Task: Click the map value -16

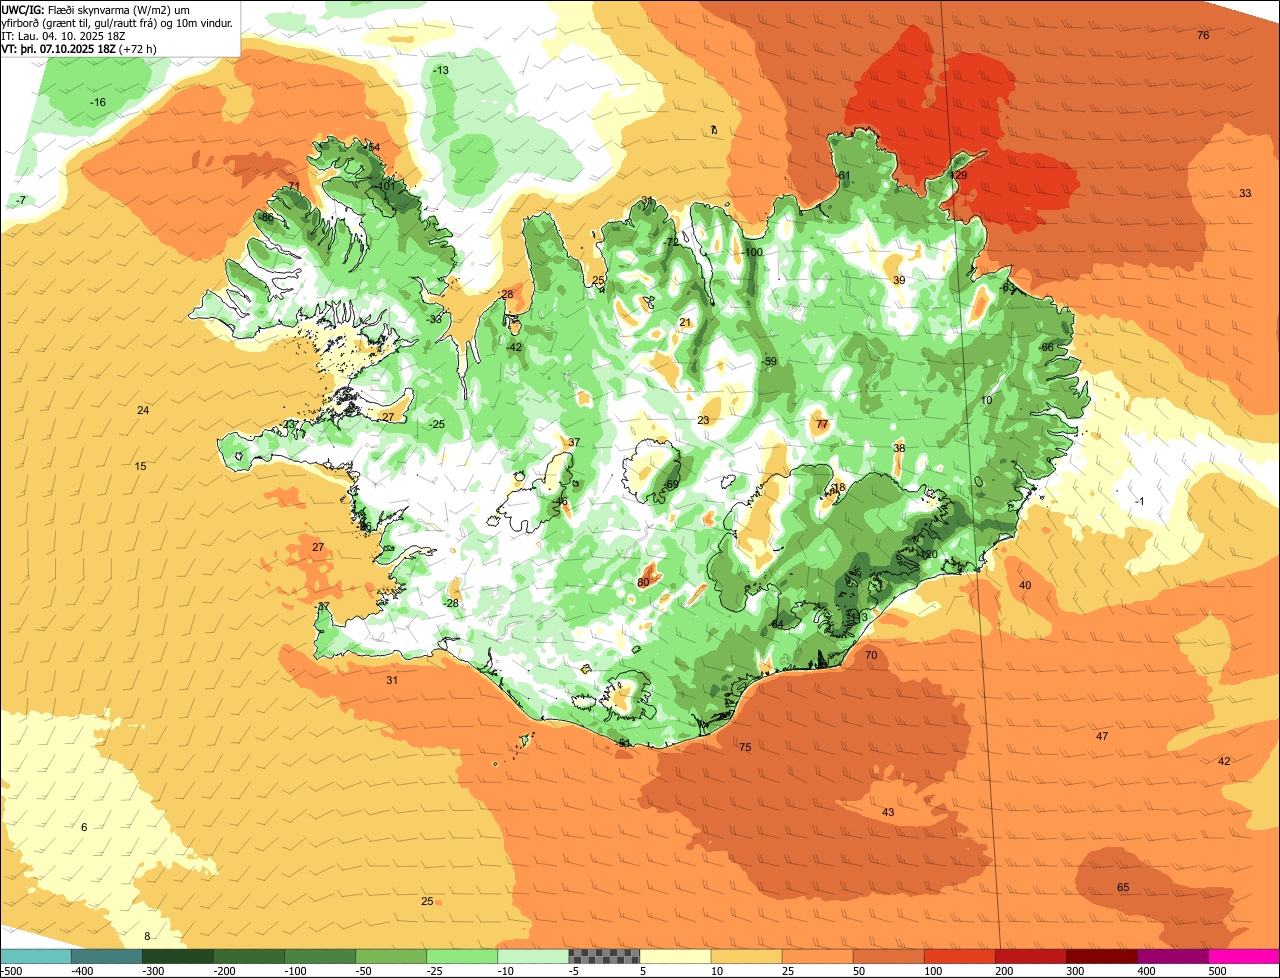Action: [x=98, y=103]
